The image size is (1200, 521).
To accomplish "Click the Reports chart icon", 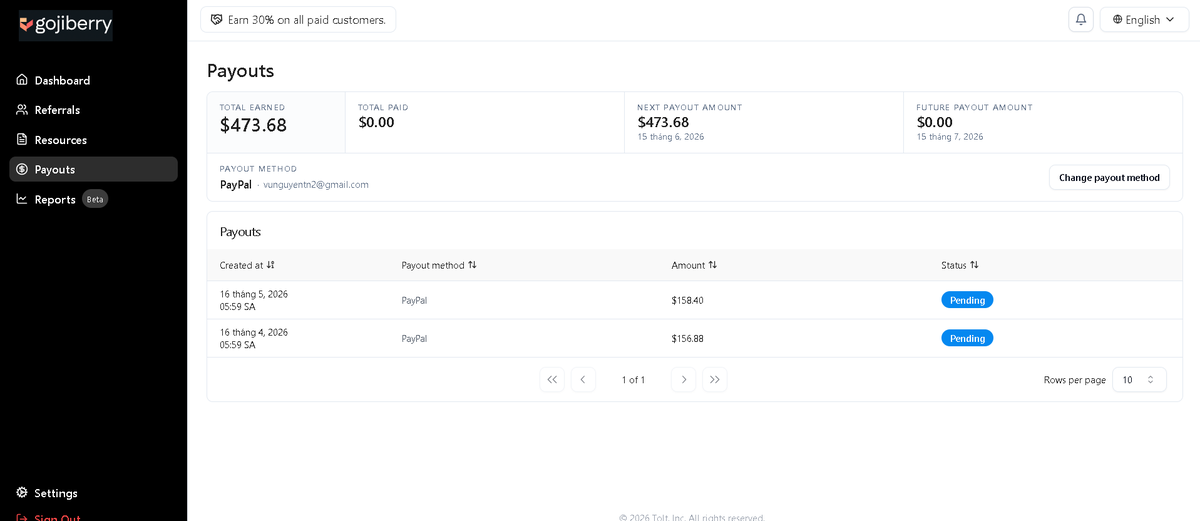I will coord(22,199).
